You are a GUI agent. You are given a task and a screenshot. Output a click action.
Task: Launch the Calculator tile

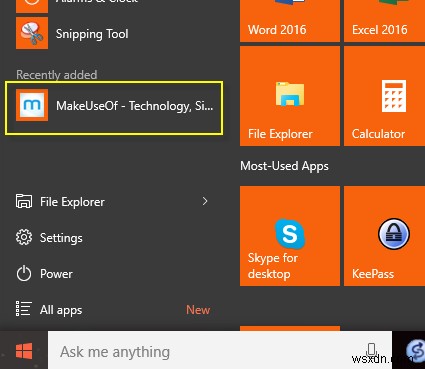click(x=384, y=96)
